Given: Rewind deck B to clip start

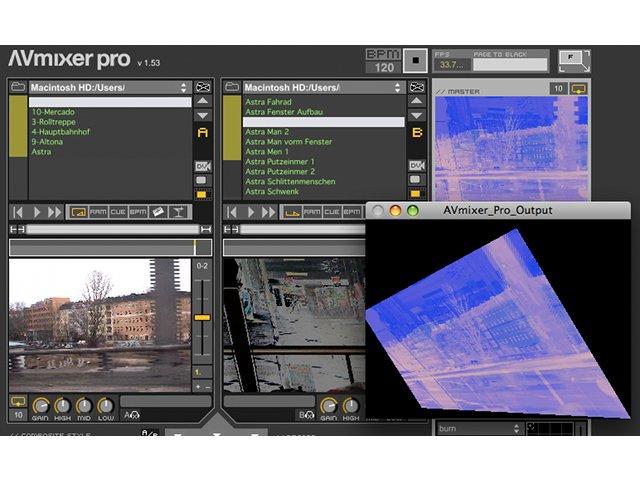Looking at the screenshot, I should 232,212.
